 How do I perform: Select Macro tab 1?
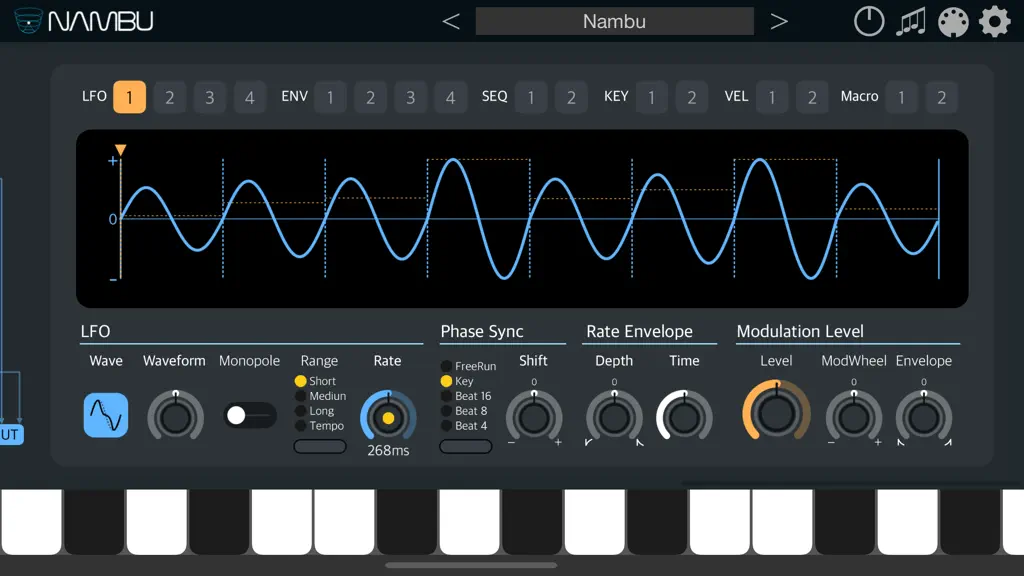coord(901,97)
